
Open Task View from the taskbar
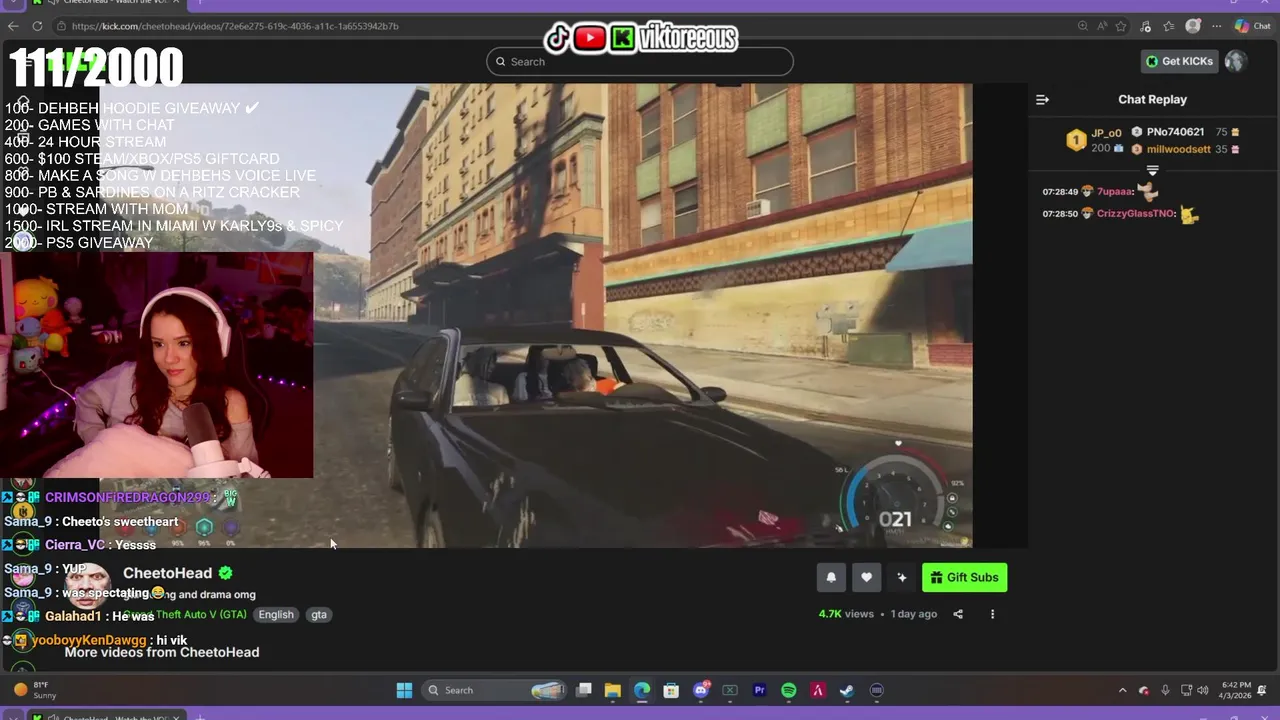point(584,690)
